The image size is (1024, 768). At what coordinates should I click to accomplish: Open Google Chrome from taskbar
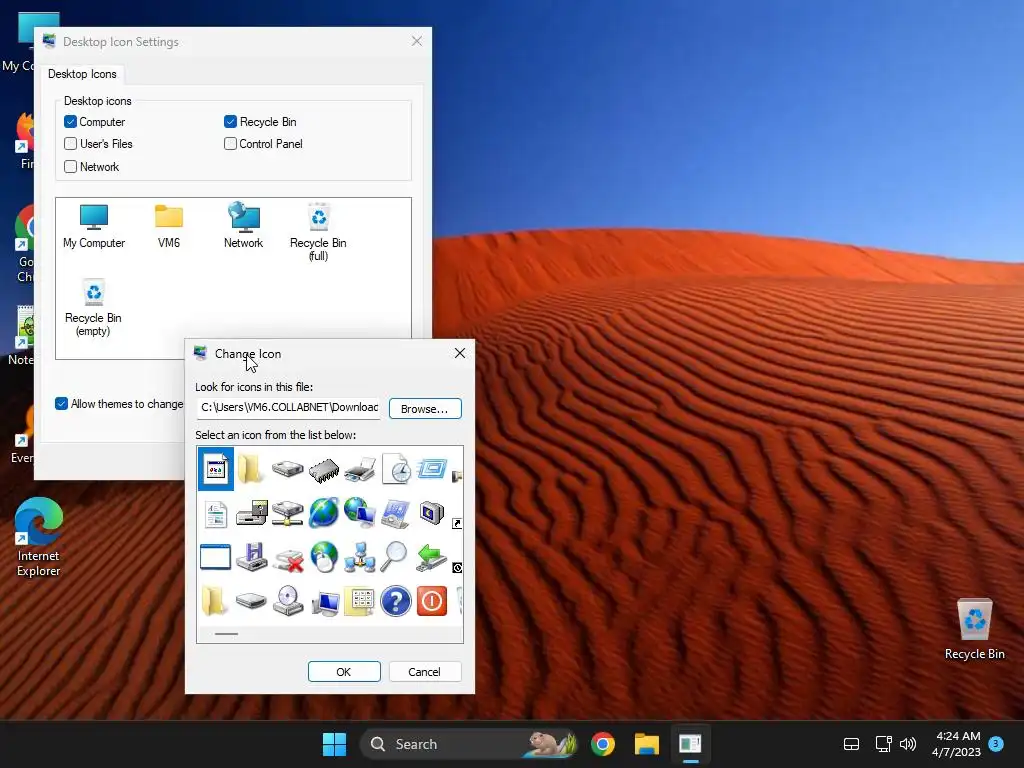[603, 744]
